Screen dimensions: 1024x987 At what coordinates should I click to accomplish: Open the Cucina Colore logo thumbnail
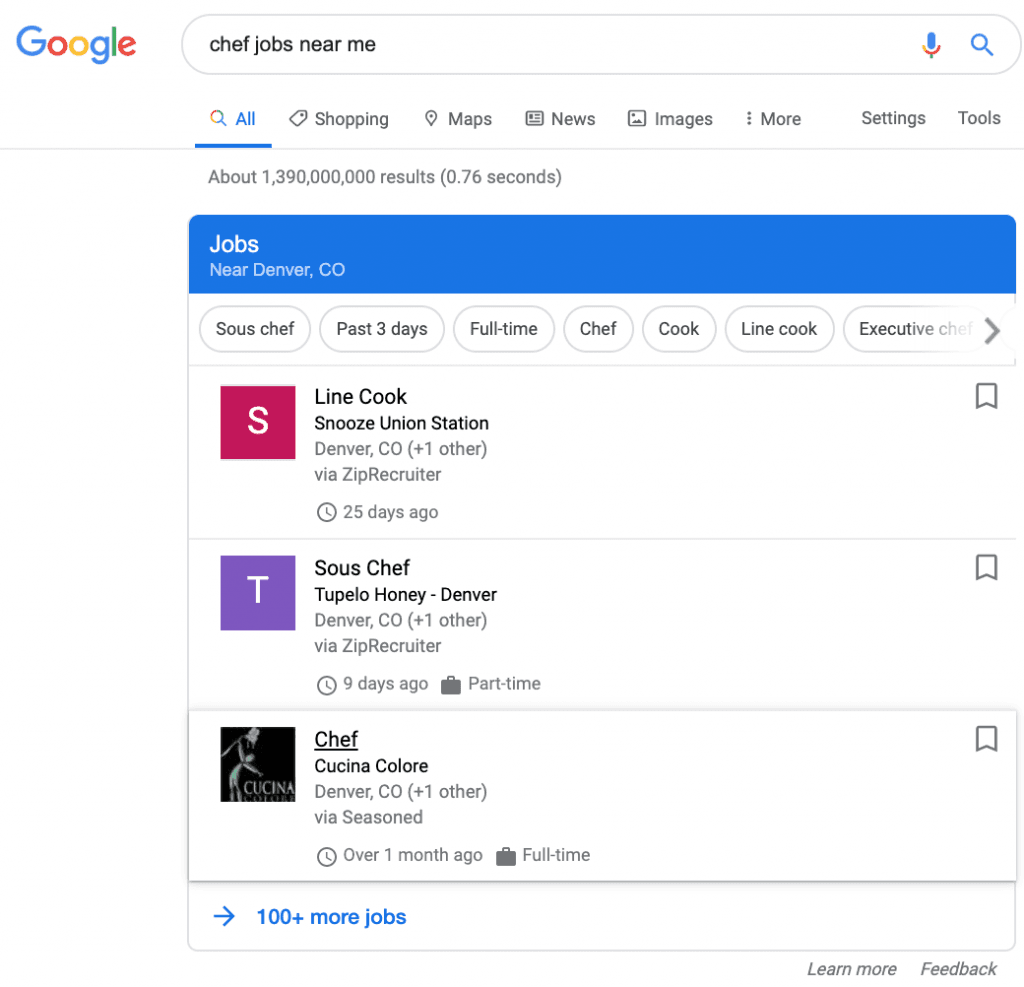click(258, 764)
